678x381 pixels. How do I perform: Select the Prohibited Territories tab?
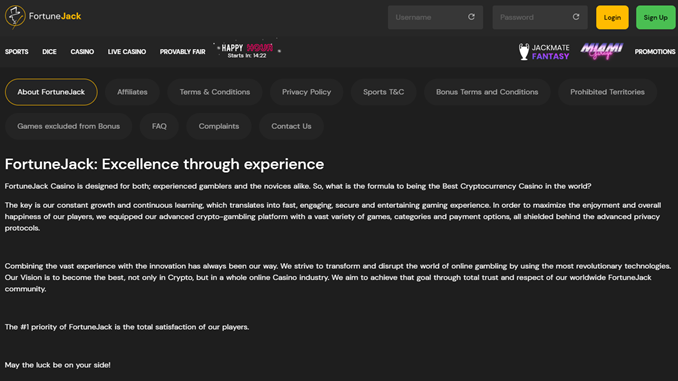pyautogui.click(x=607, y=92)
